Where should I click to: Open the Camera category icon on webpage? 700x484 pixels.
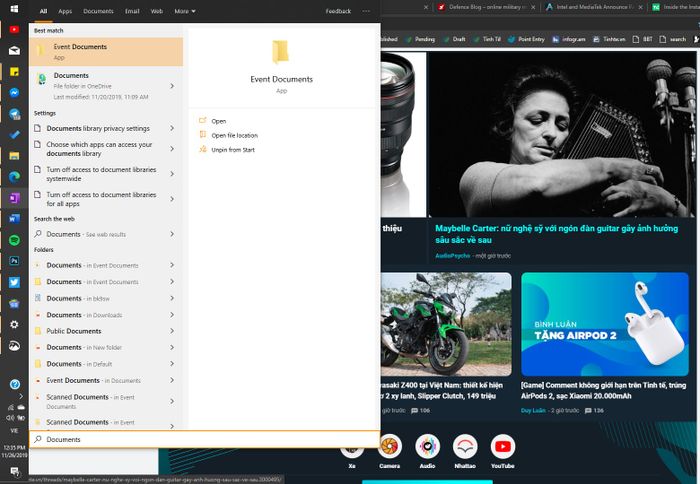(389, 446)
